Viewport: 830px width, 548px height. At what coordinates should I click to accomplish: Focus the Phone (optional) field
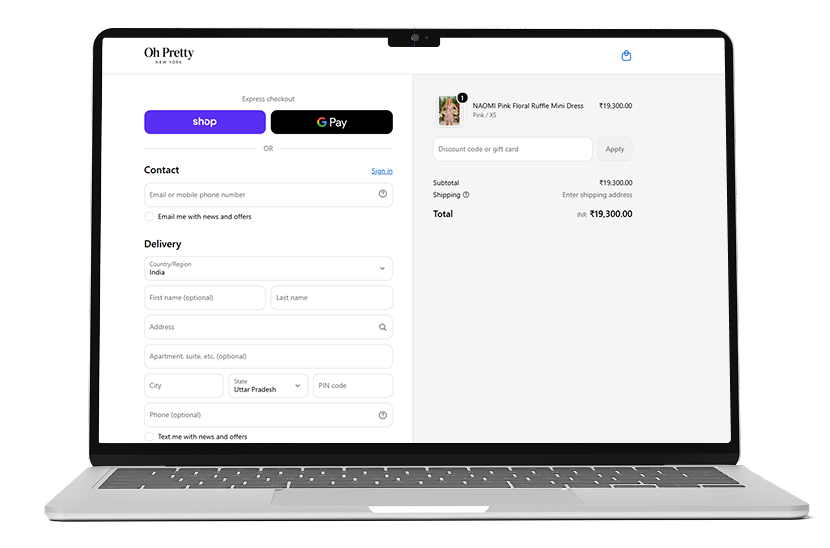click(x=268, y=415)
